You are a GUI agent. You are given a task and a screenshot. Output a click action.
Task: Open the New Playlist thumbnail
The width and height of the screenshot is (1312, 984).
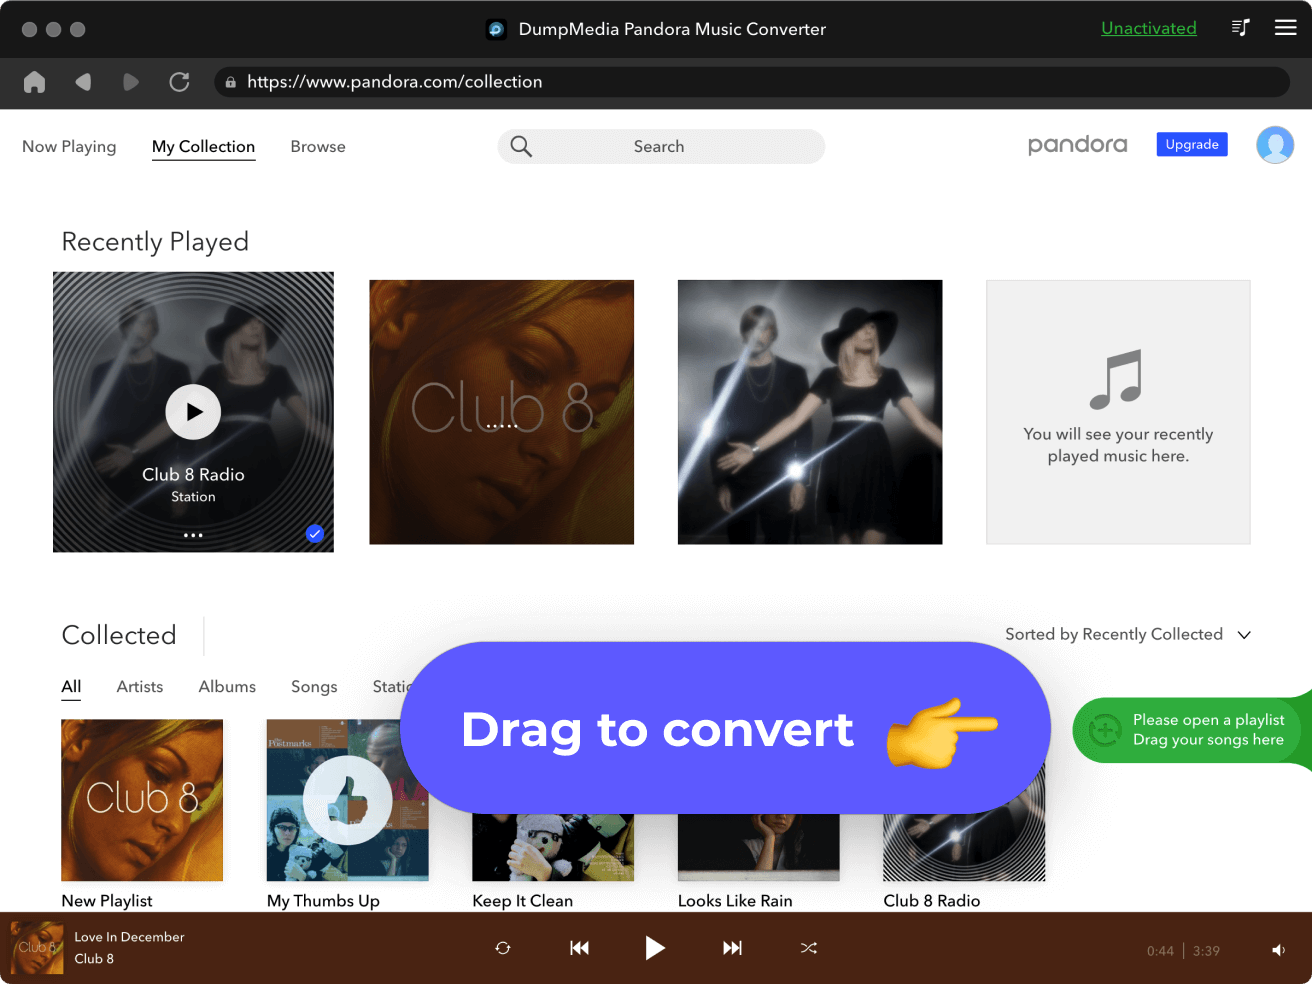point(141,800)
